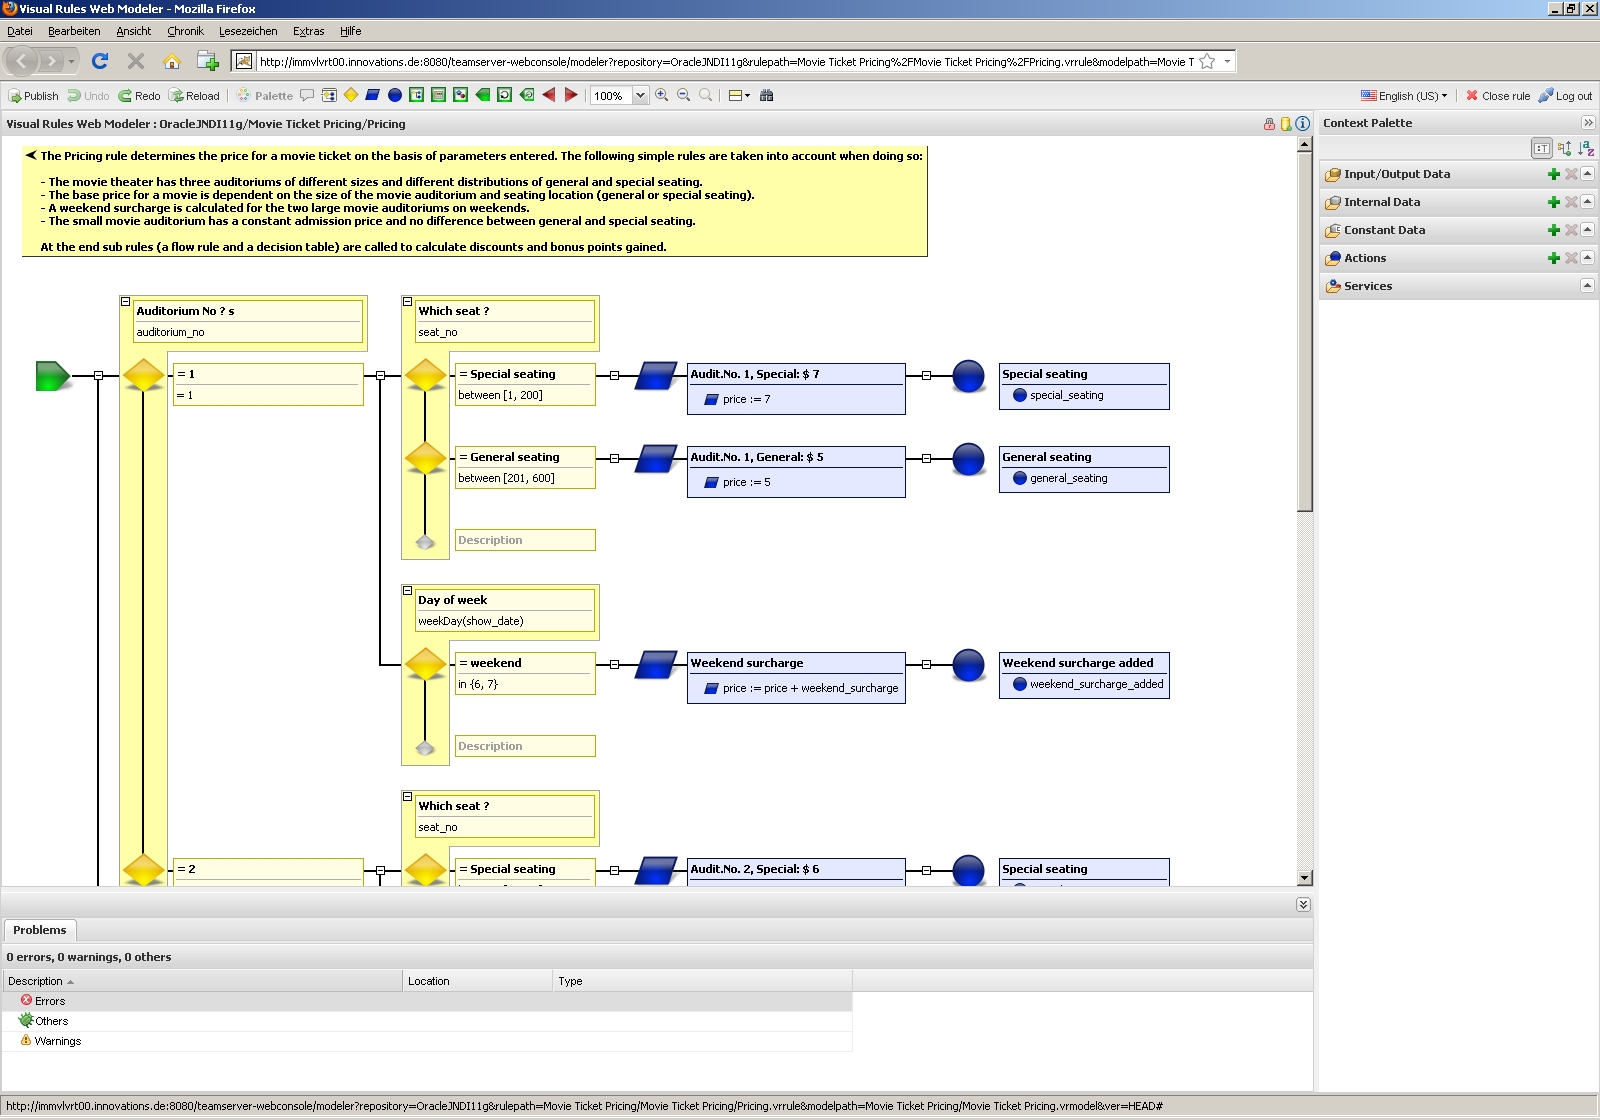Click the blue info icon in rule header
Image resolution: width=1600 pixels, height=1120 pixels.
pos(1302,124)
